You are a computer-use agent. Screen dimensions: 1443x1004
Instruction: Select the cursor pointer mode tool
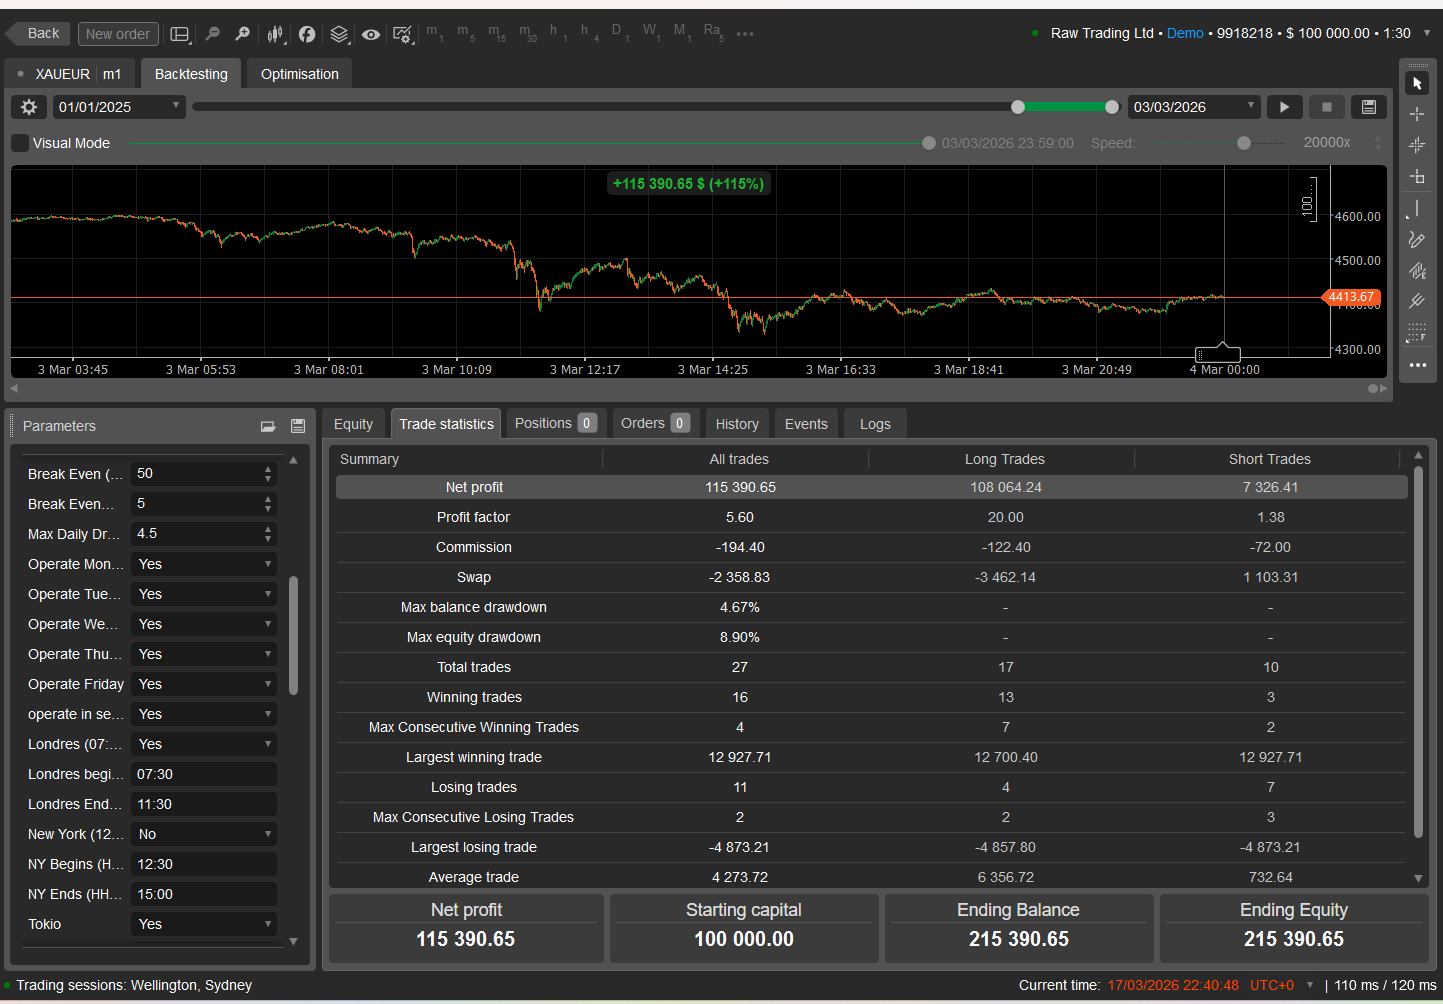pos(1417,83)
